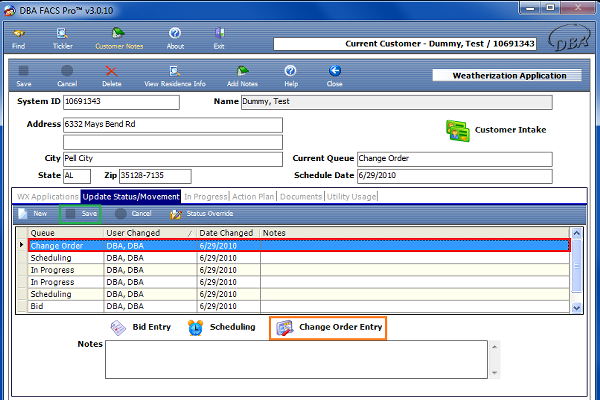Click the State field
Image resolution: width=600 pixels, height=400 pixels.
click(x=77, y=176)
